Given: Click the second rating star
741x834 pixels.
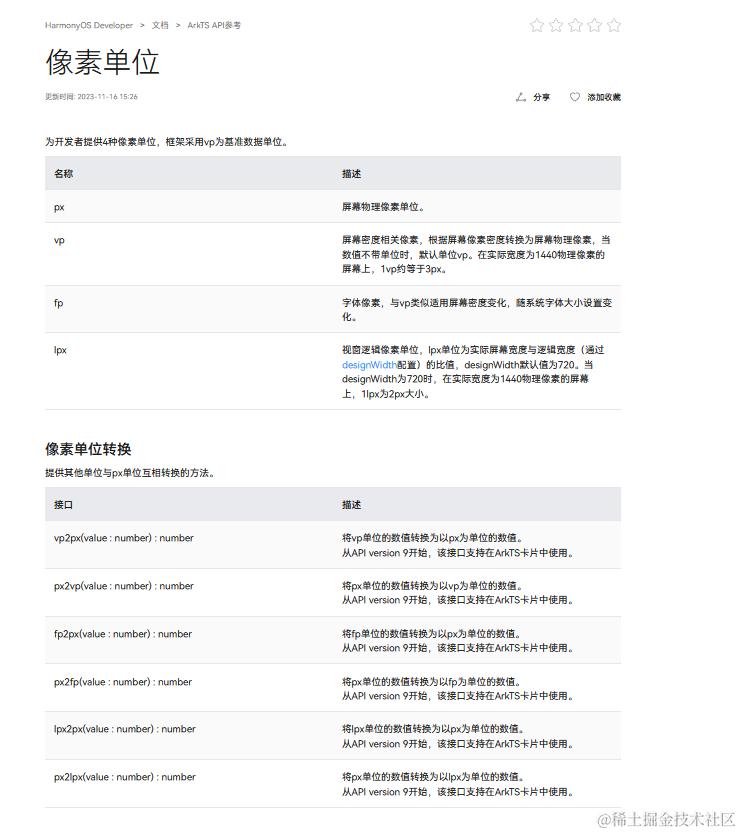Looking at the screenshot, I should (556, 25).
